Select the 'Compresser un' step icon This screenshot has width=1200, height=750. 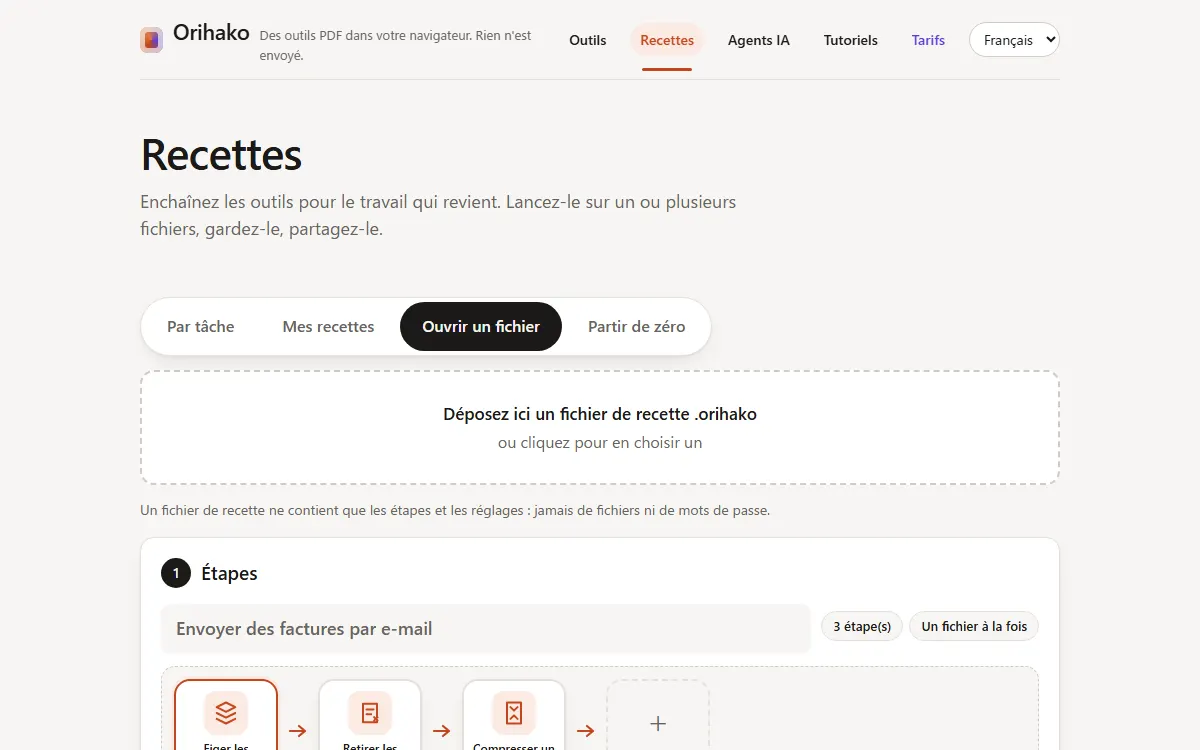click(514, 713)
